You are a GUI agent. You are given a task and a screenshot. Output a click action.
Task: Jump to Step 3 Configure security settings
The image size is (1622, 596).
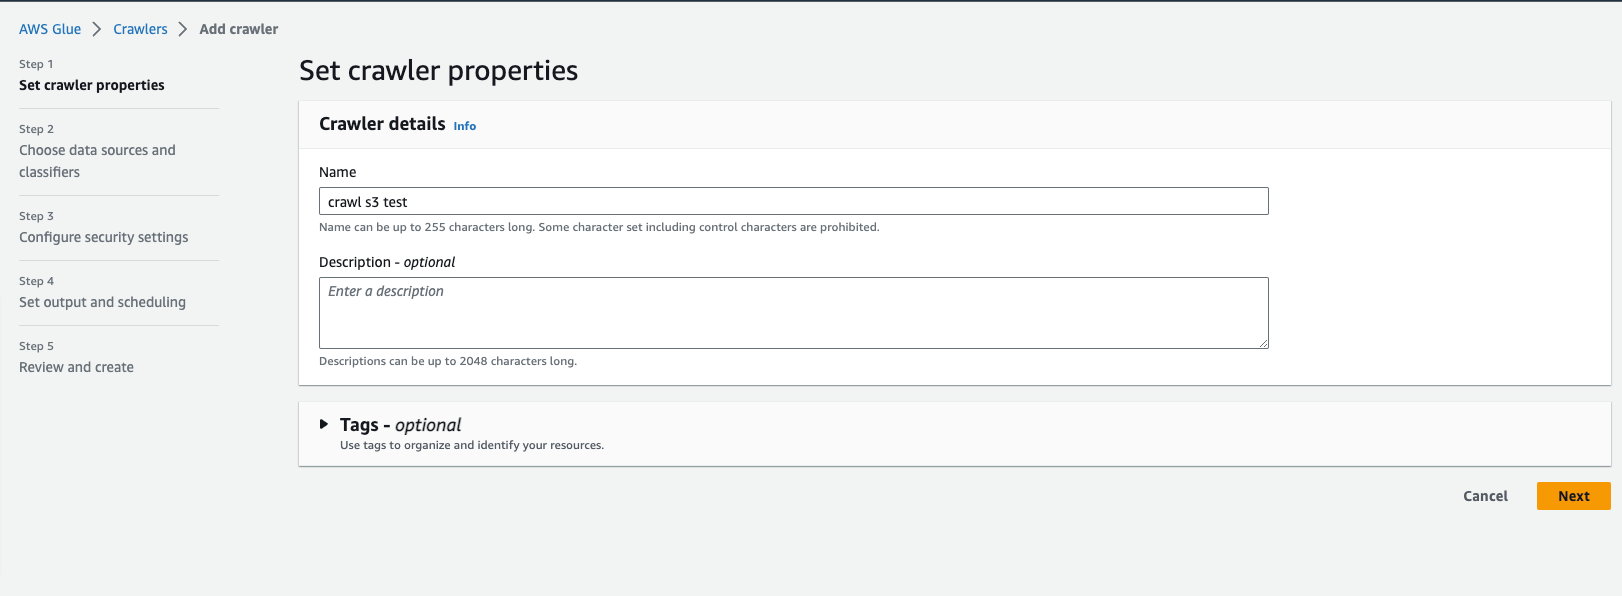(x=103, y=237)
